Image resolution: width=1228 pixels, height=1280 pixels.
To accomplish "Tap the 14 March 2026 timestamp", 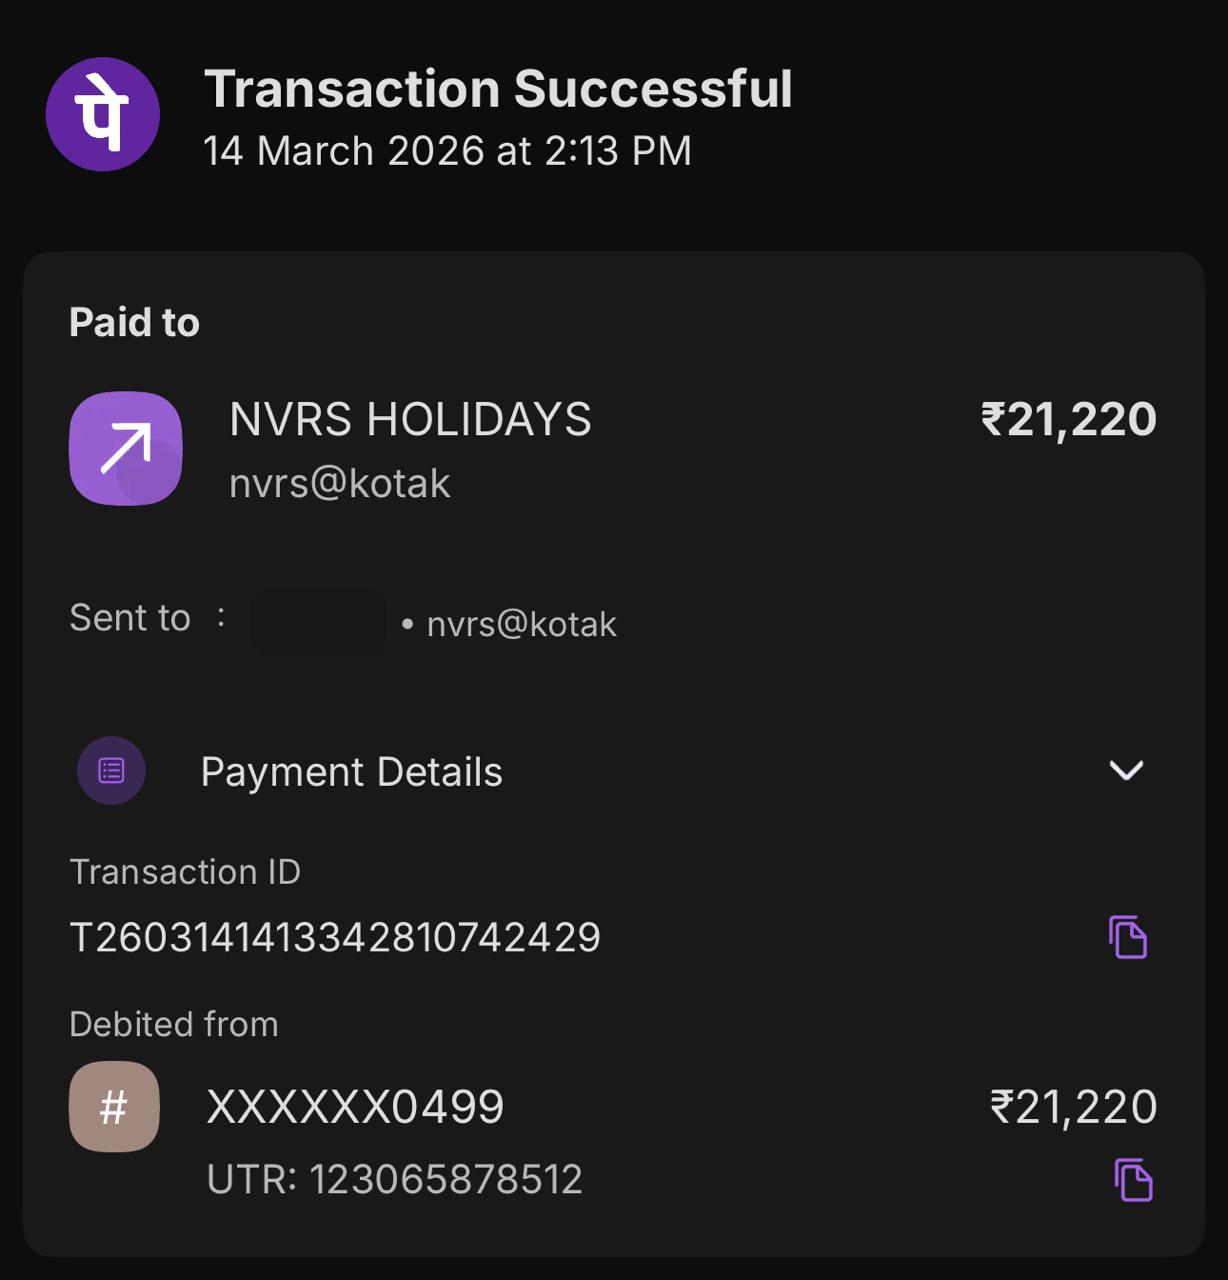I will tap(447, 151).
